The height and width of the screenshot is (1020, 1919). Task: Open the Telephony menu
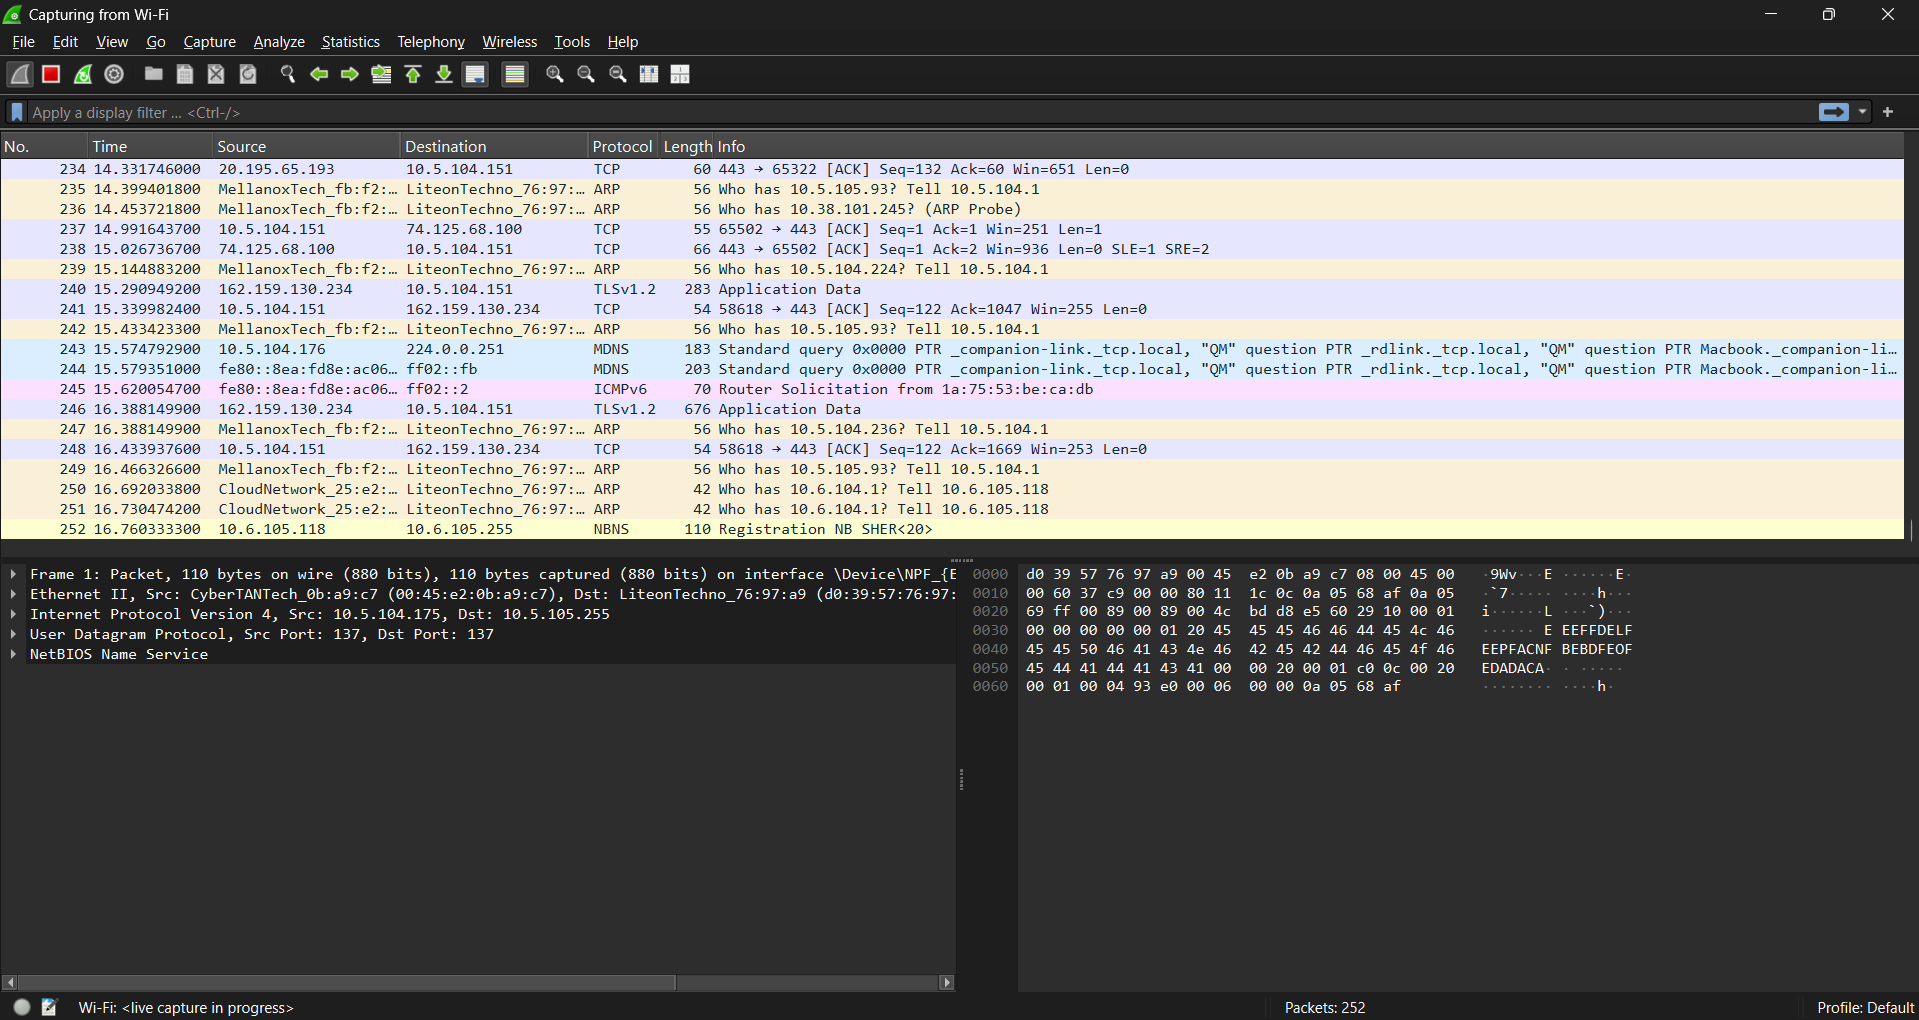tap(431, 42)
